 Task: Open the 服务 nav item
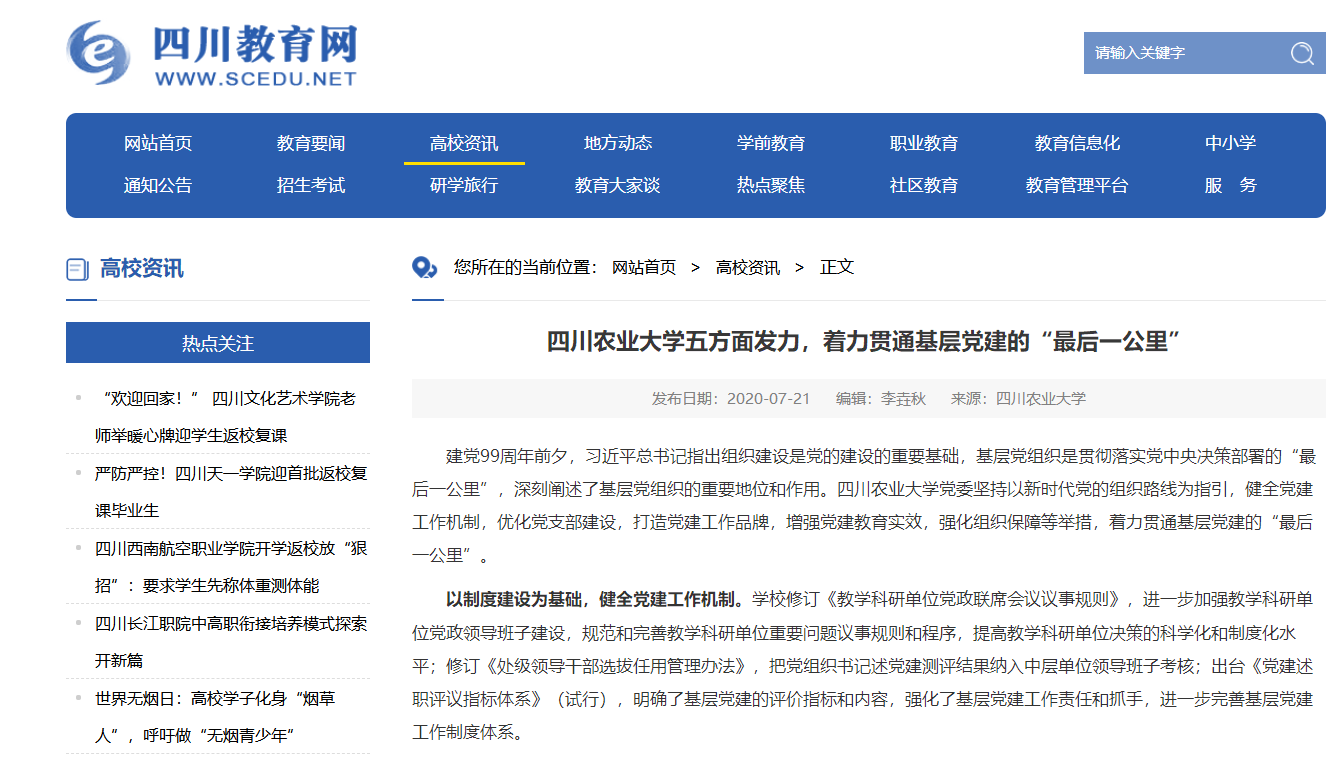click(x=1230, y=185)
